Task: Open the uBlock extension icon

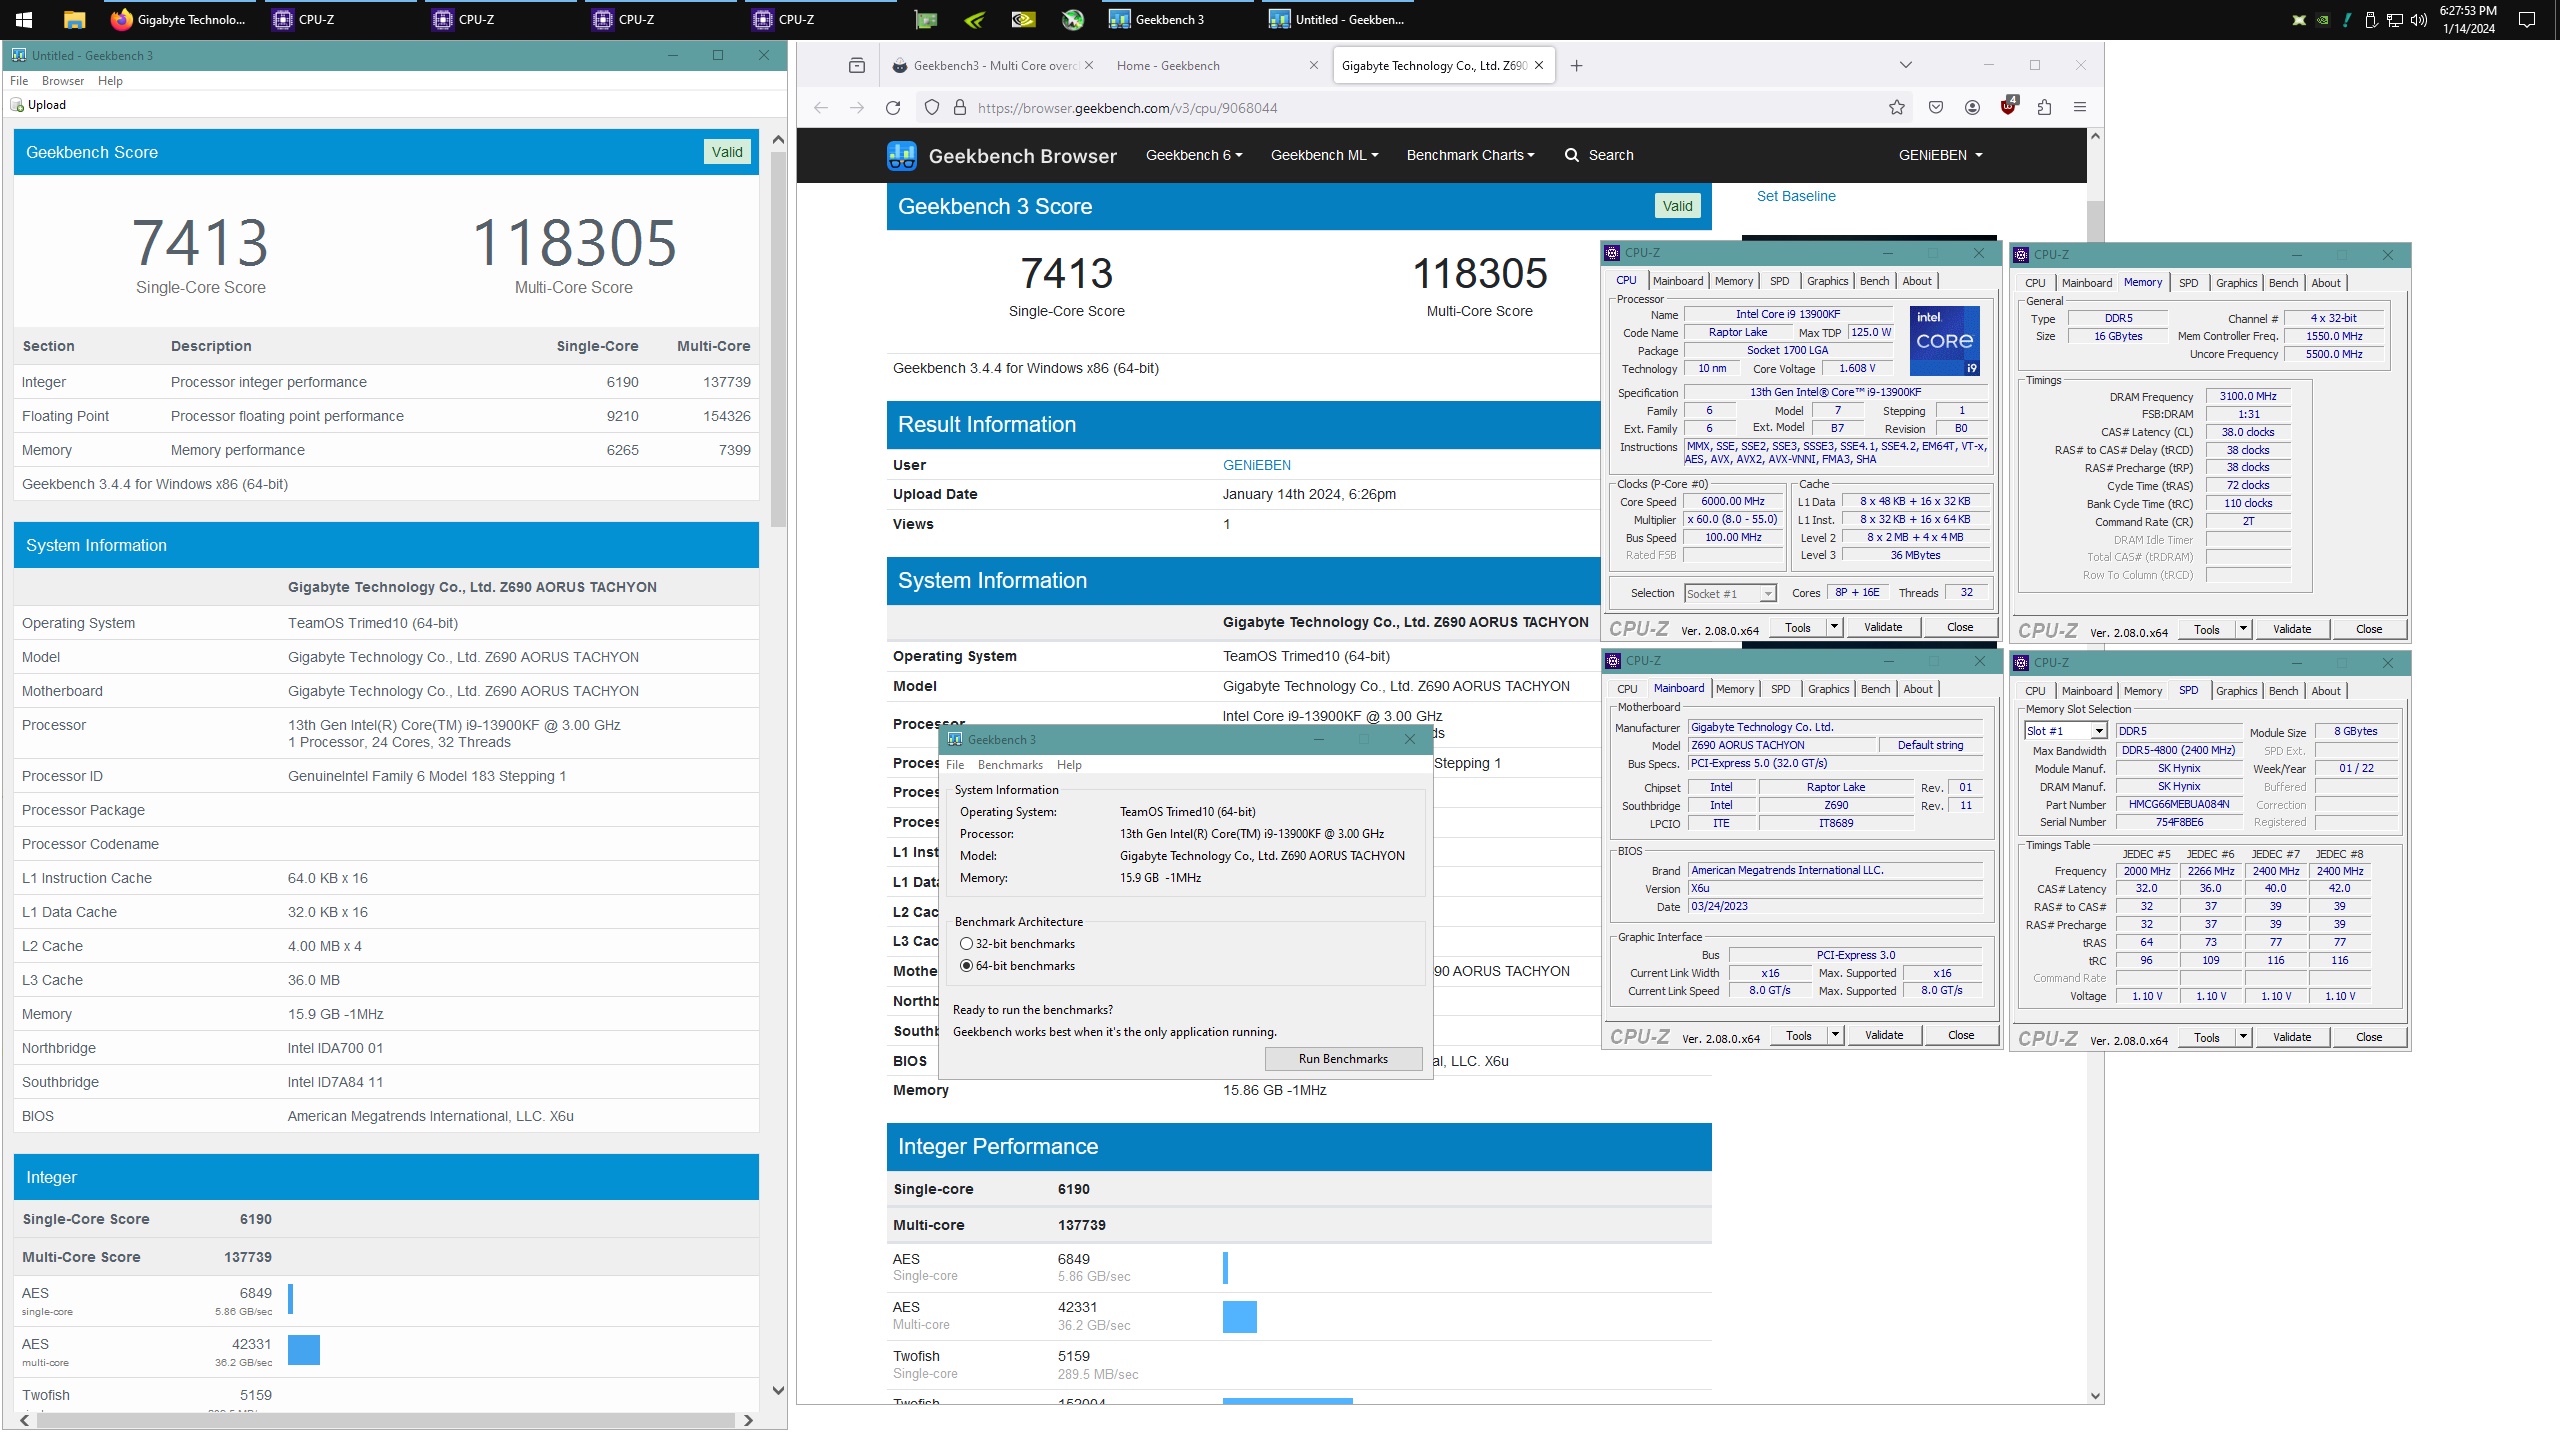Action: tap(2008, 106)
